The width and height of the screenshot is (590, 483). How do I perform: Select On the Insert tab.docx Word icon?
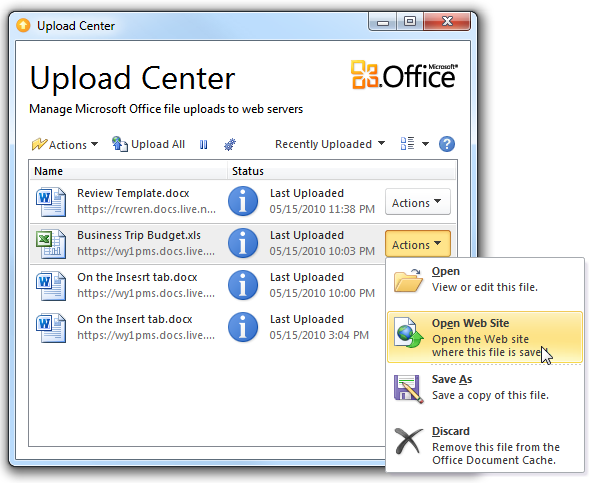[51, 328]
